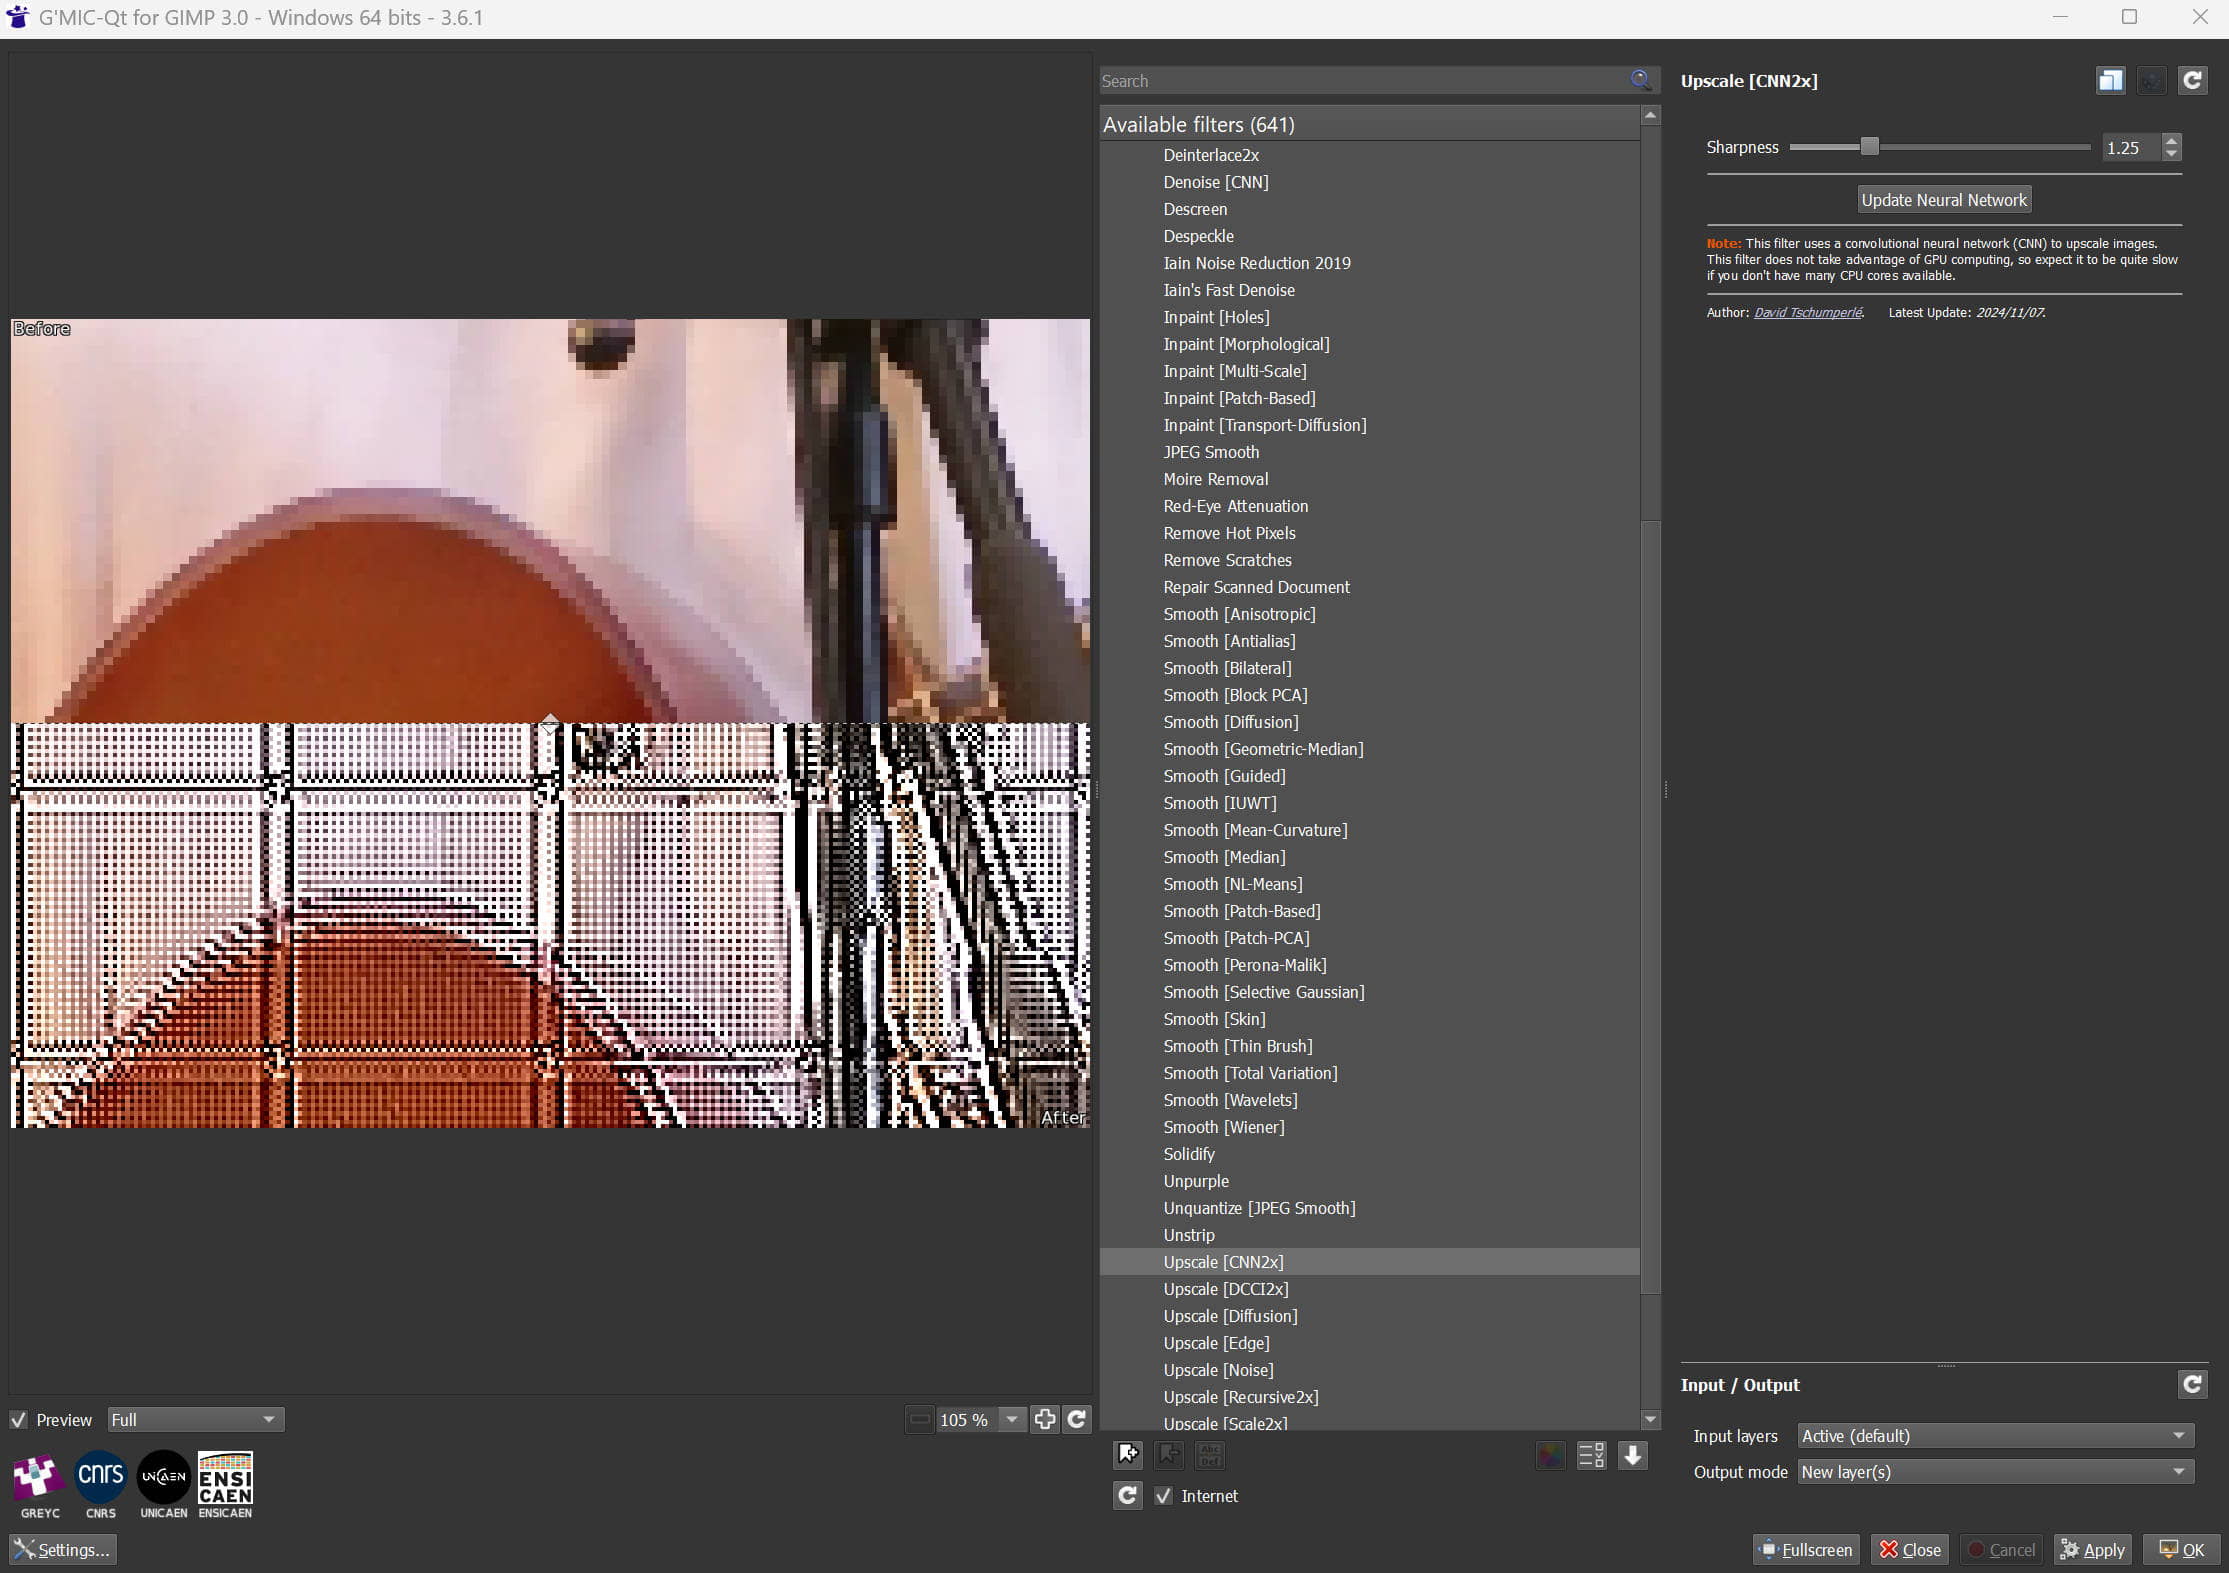This screenshot has height=1573, width=2229.
Task: Open the preview mode 'Full' dropdown
Action: click(x=195, y=1420)
